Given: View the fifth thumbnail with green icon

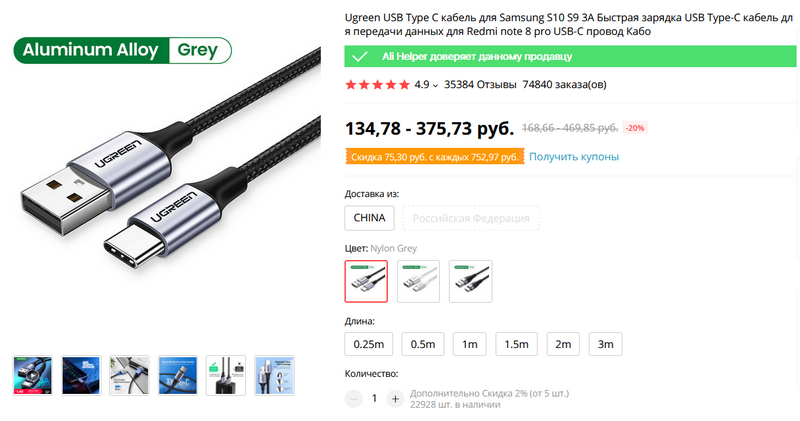Looking at the screenshot, I should coord(226,376).
